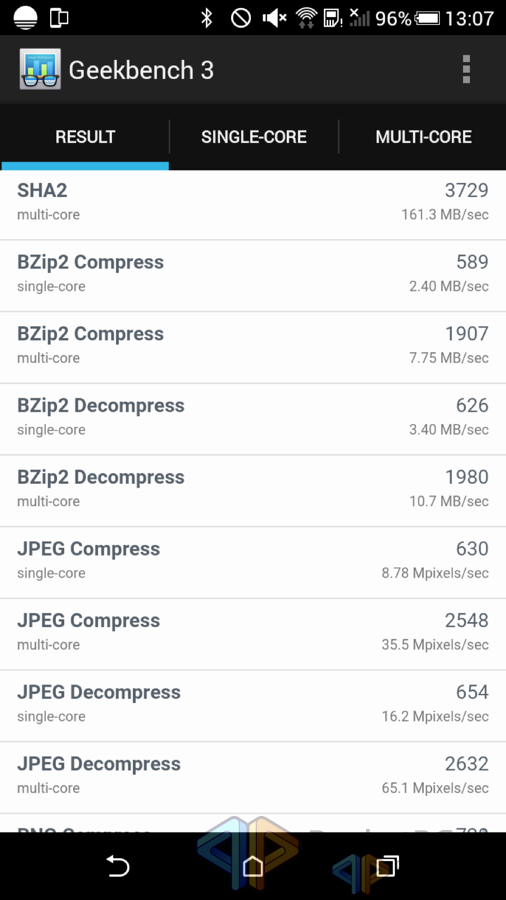The image size is (506, 900).
Task: Select JPEG Compress single-core row
Action: click(x=253, y=563)
